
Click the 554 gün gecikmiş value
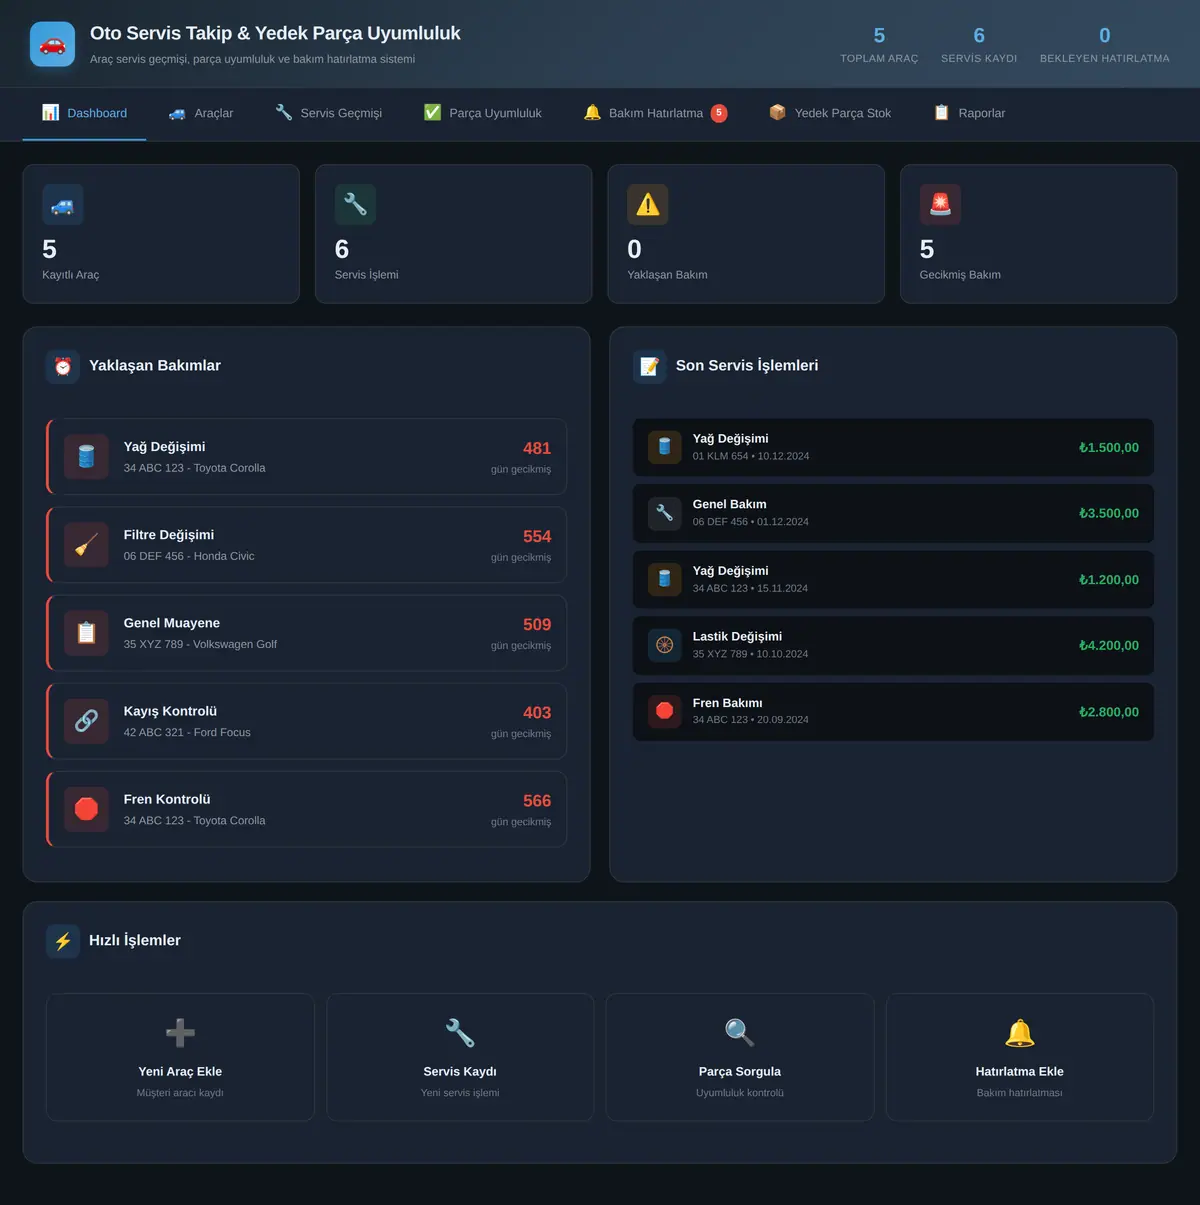coord(537,537)
